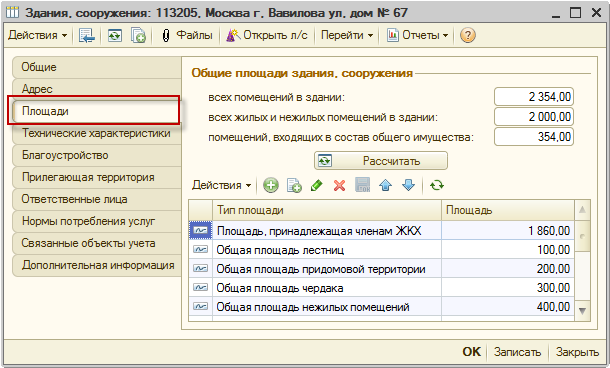Click the row icon beside Общая площадь чердака

tap(200, 287)
